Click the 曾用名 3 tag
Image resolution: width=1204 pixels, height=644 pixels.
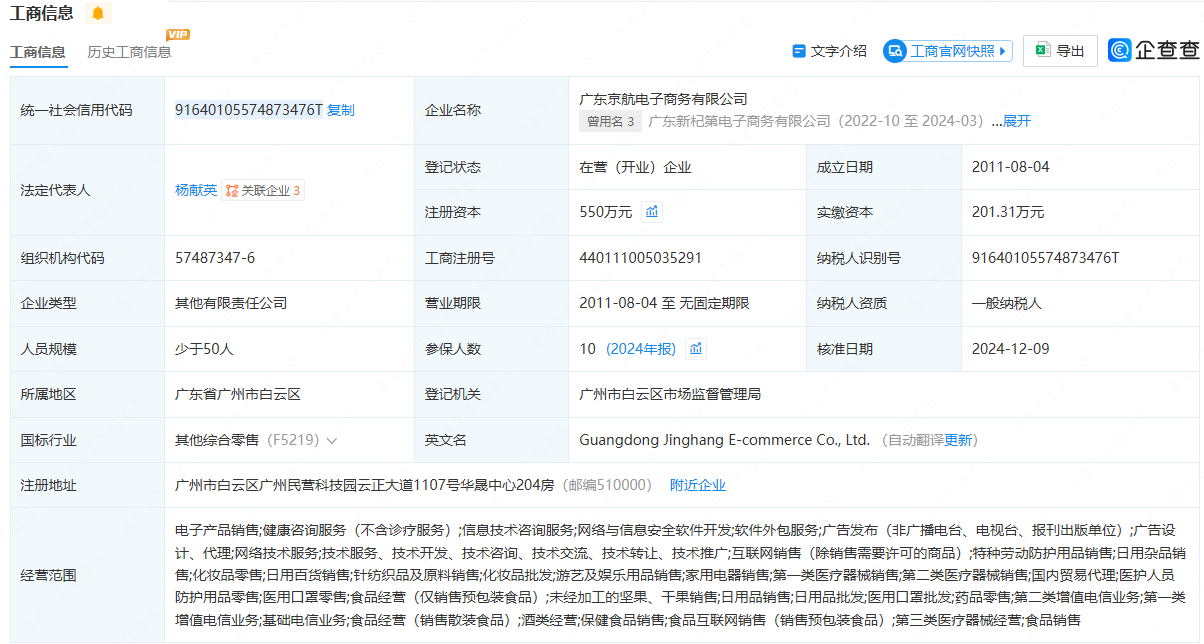[x=610, y=121]
